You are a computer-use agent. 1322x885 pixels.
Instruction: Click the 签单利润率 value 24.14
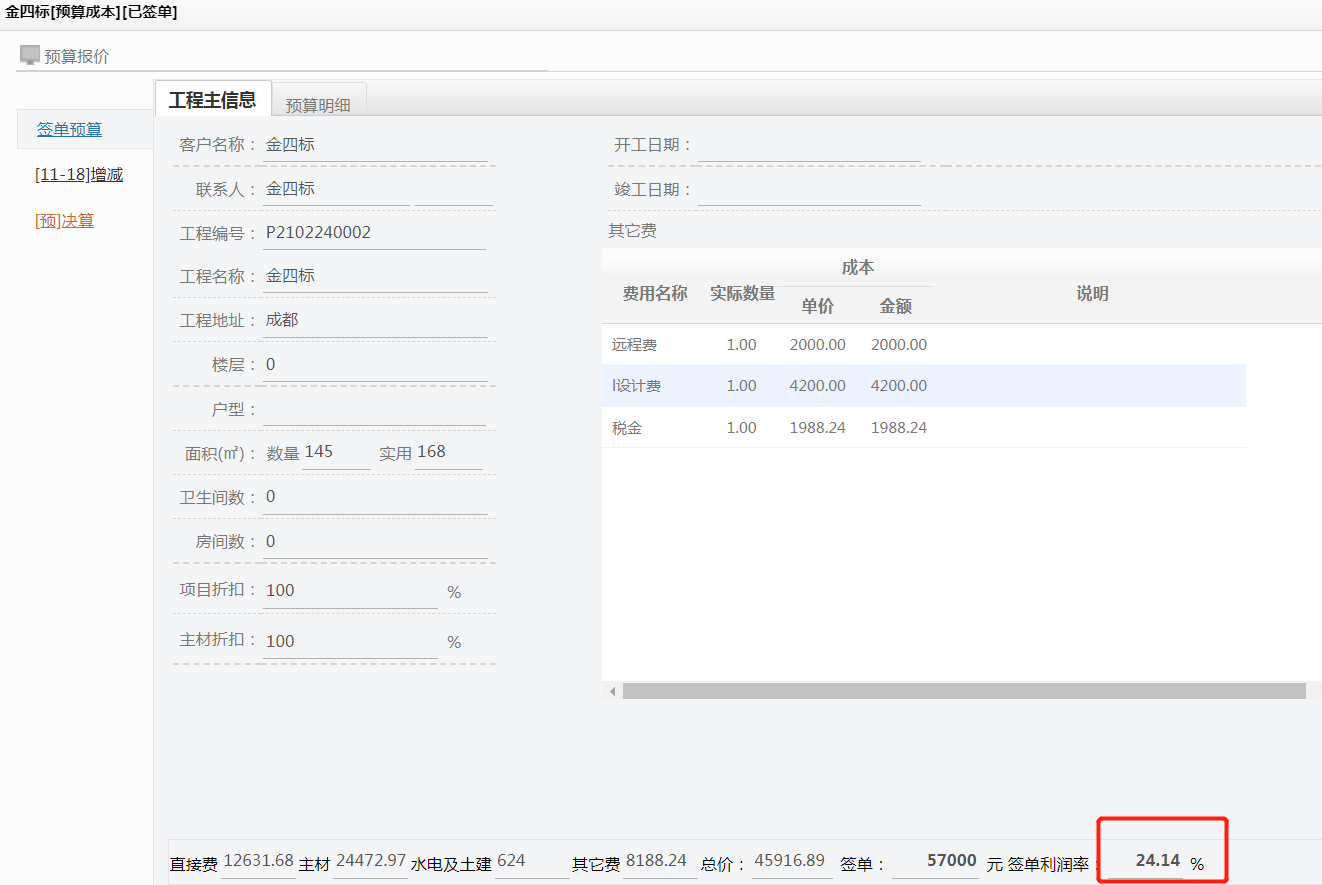coord(1148,860)
